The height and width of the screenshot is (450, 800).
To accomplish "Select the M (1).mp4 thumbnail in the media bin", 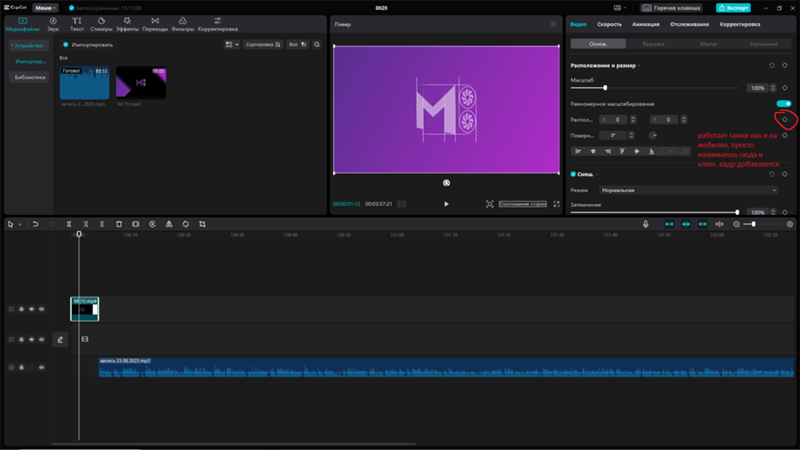I will click(141, 83).
